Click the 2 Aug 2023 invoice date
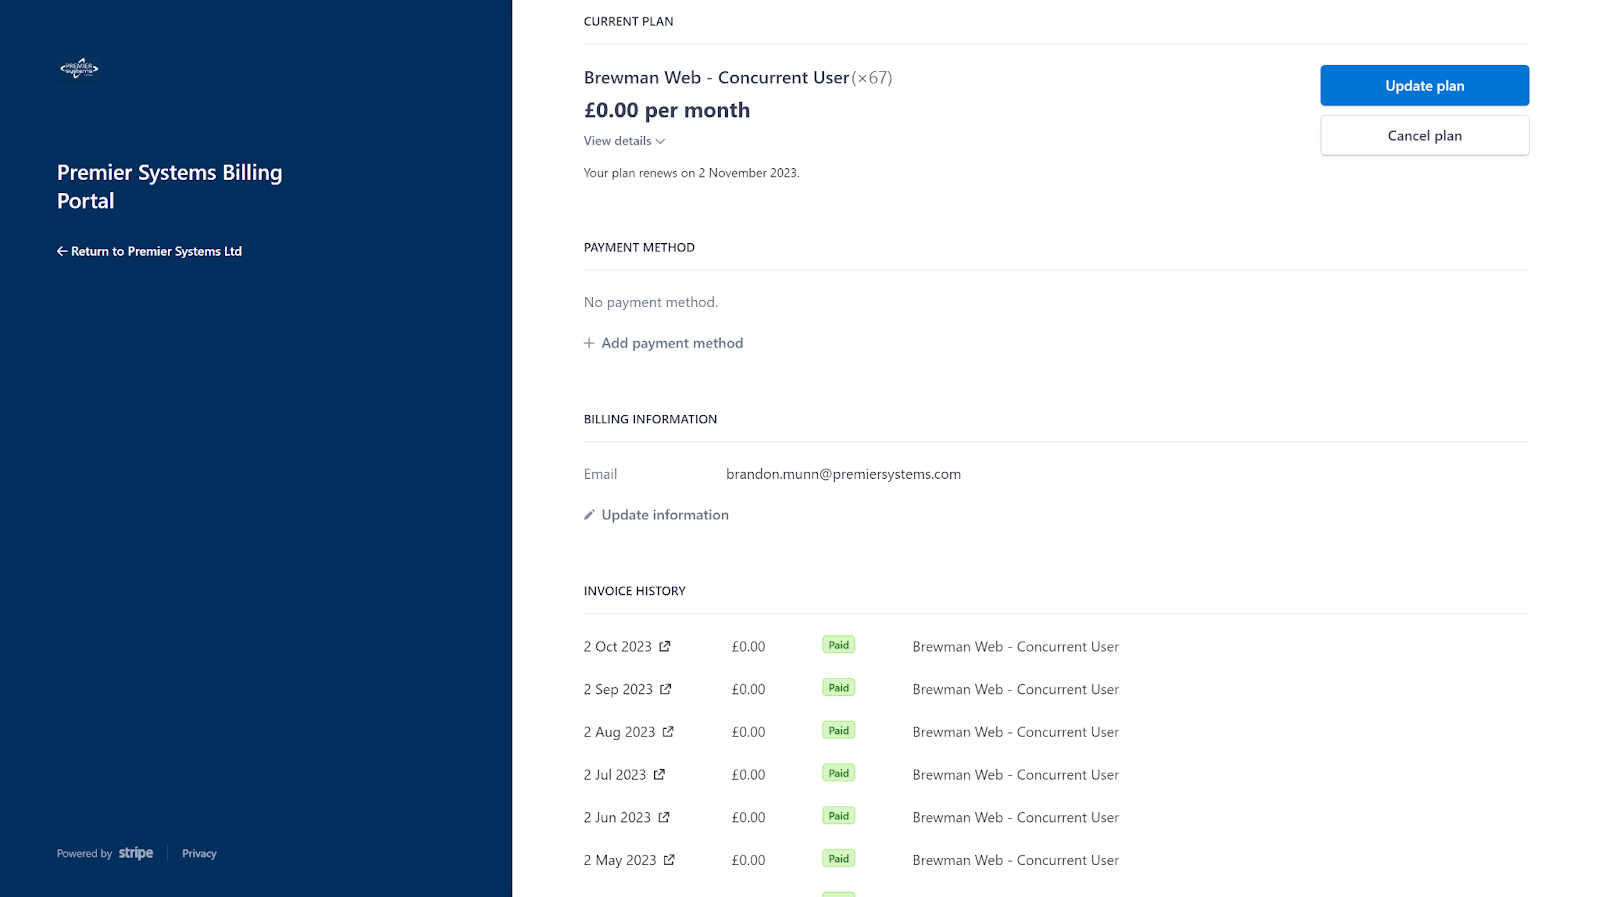 (x=619, y=732)
